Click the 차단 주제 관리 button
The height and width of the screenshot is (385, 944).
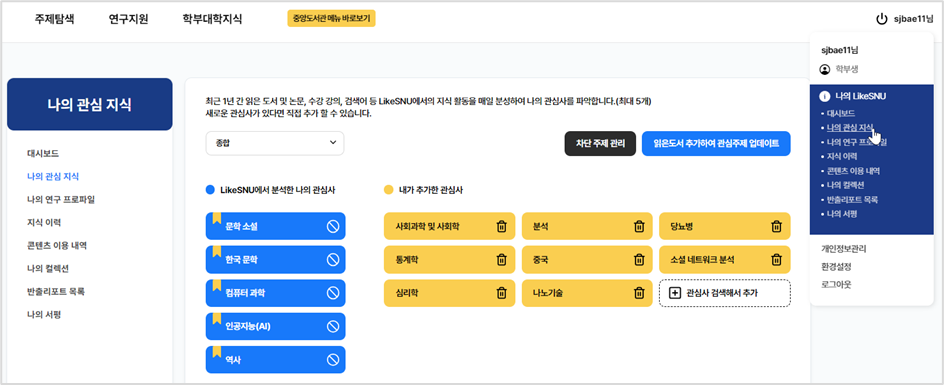[600, 143]
